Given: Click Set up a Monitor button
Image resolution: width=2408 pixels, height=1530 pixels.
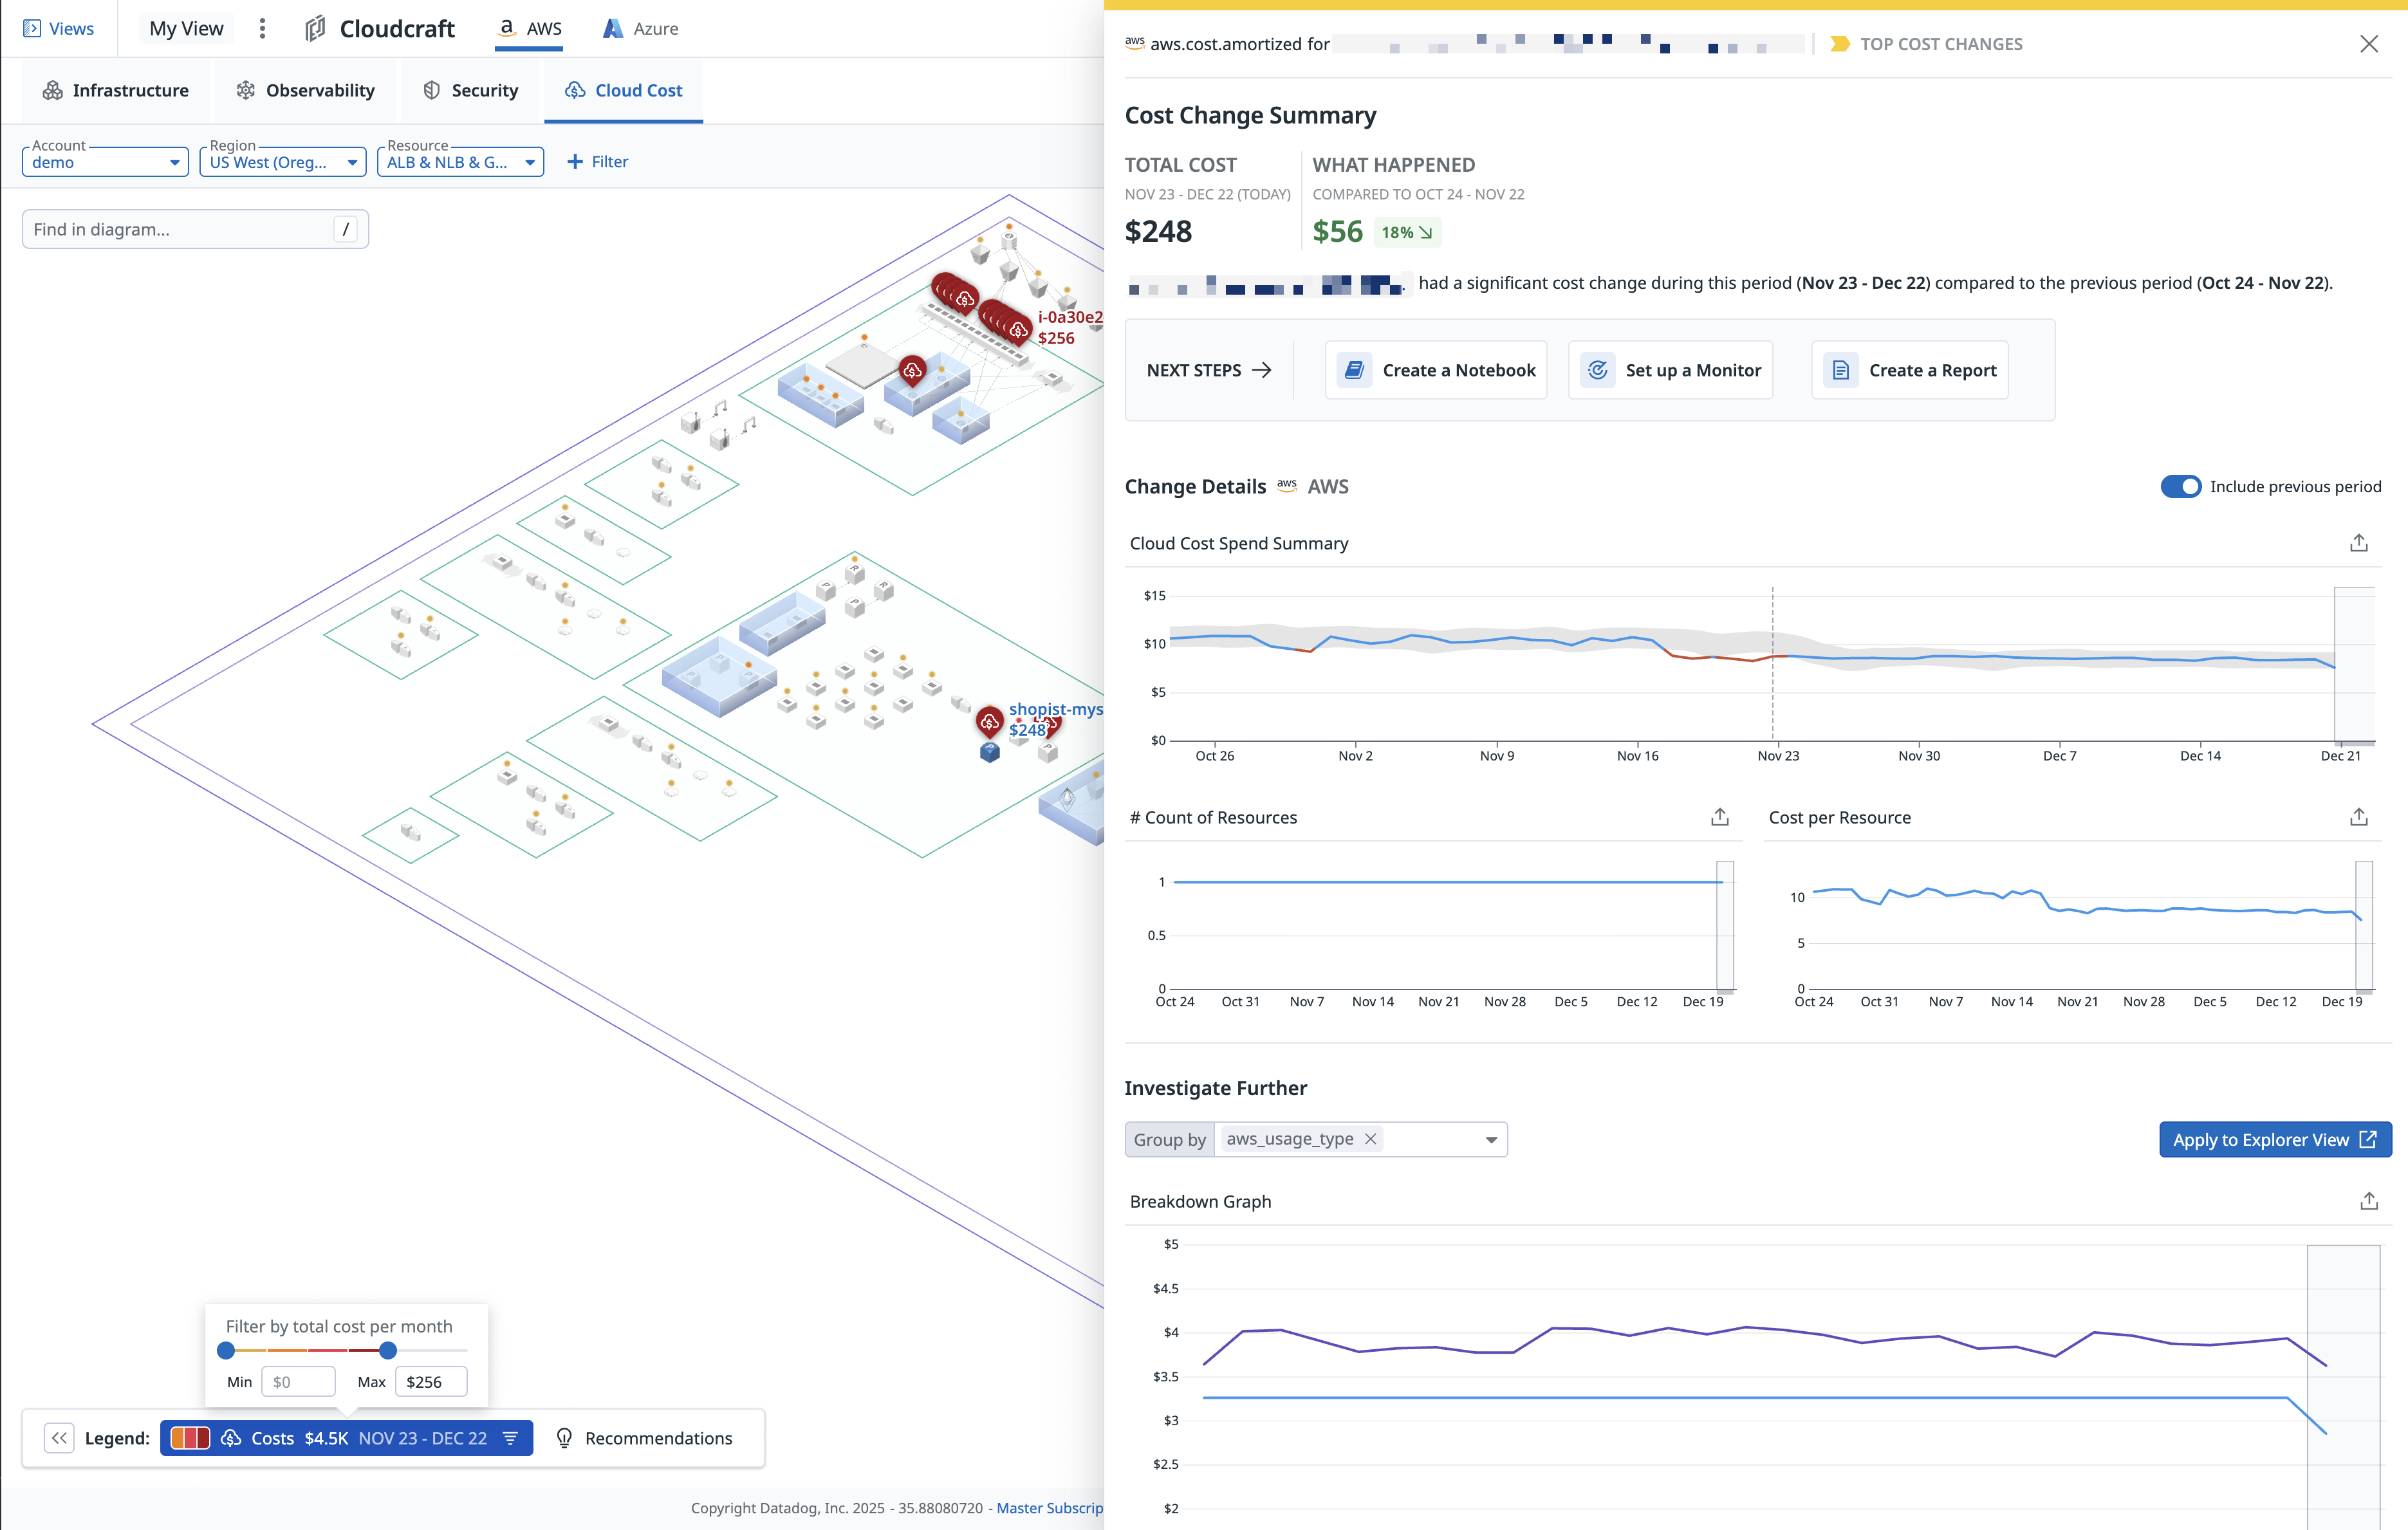Looking at the screenshot, I should pyautogui.click(x=1670, y=370).
